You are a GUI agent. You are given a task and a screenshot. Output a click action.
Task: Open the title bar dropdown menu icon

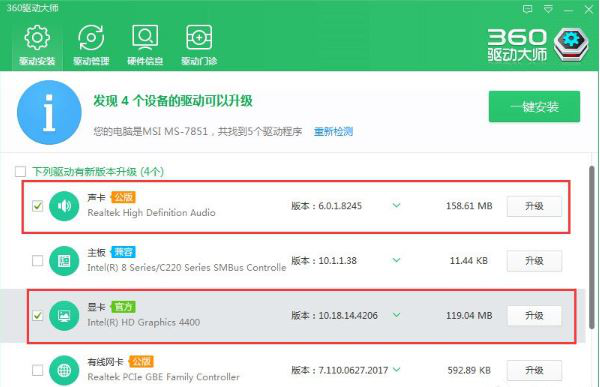(x=548, y=9)
